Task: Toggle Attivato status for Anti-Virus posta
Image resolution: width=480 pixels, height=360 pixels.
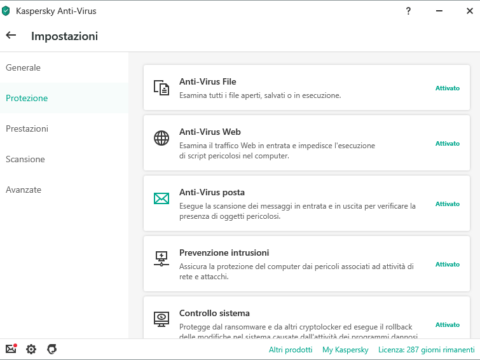Action: (447, 204)
